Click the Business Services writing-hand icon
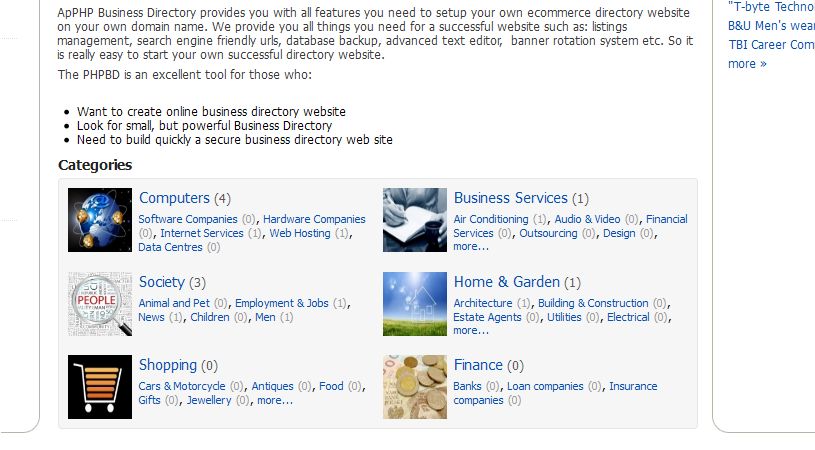This screenshot has width=815, height=450. click(415, 220)
